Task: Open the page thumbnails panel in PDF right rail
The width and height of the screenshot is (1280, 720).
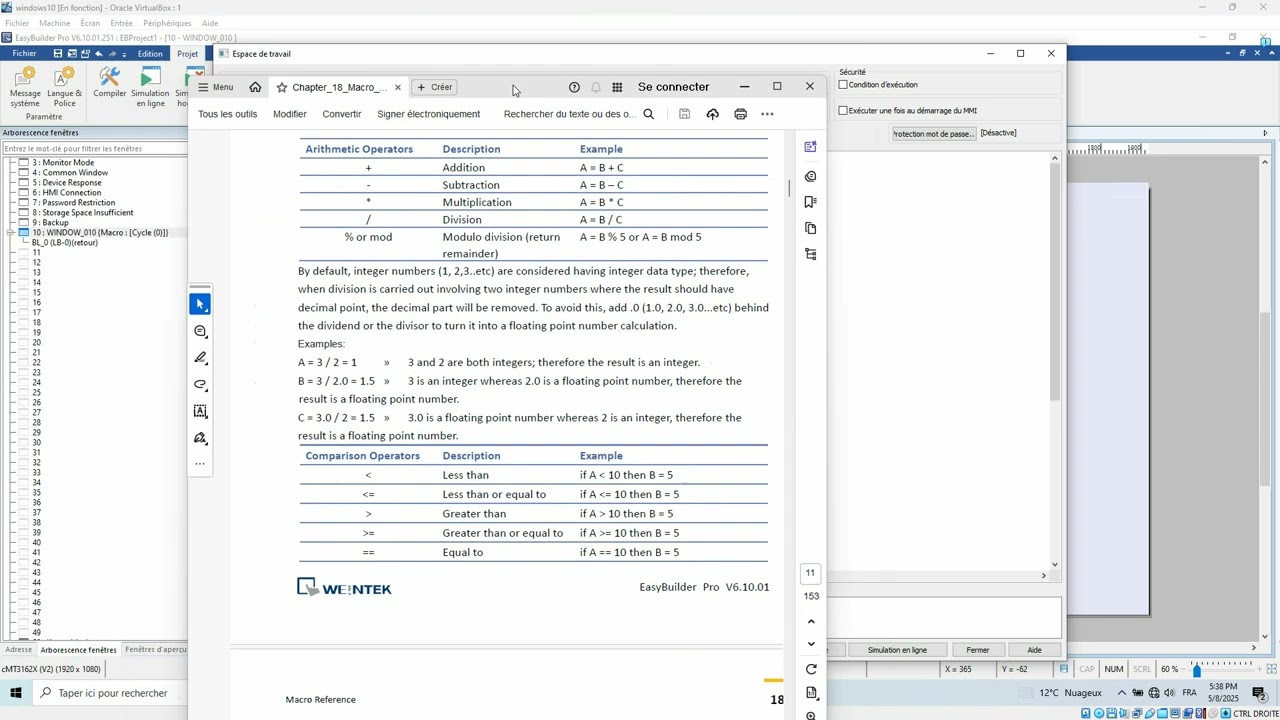Action: (810, 228)
